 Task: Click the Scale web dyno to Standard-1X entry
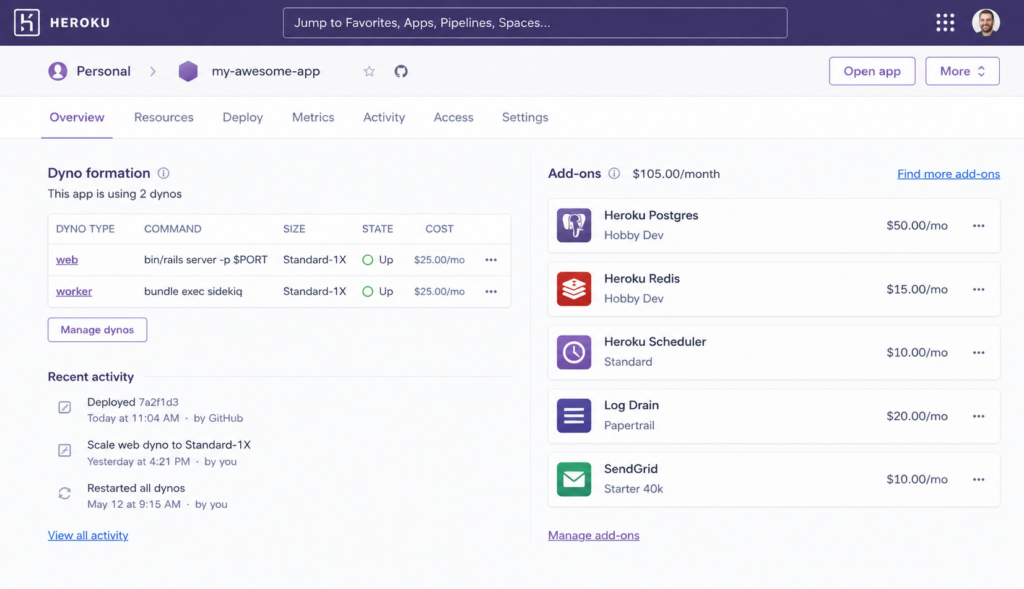tap(169, 445)
